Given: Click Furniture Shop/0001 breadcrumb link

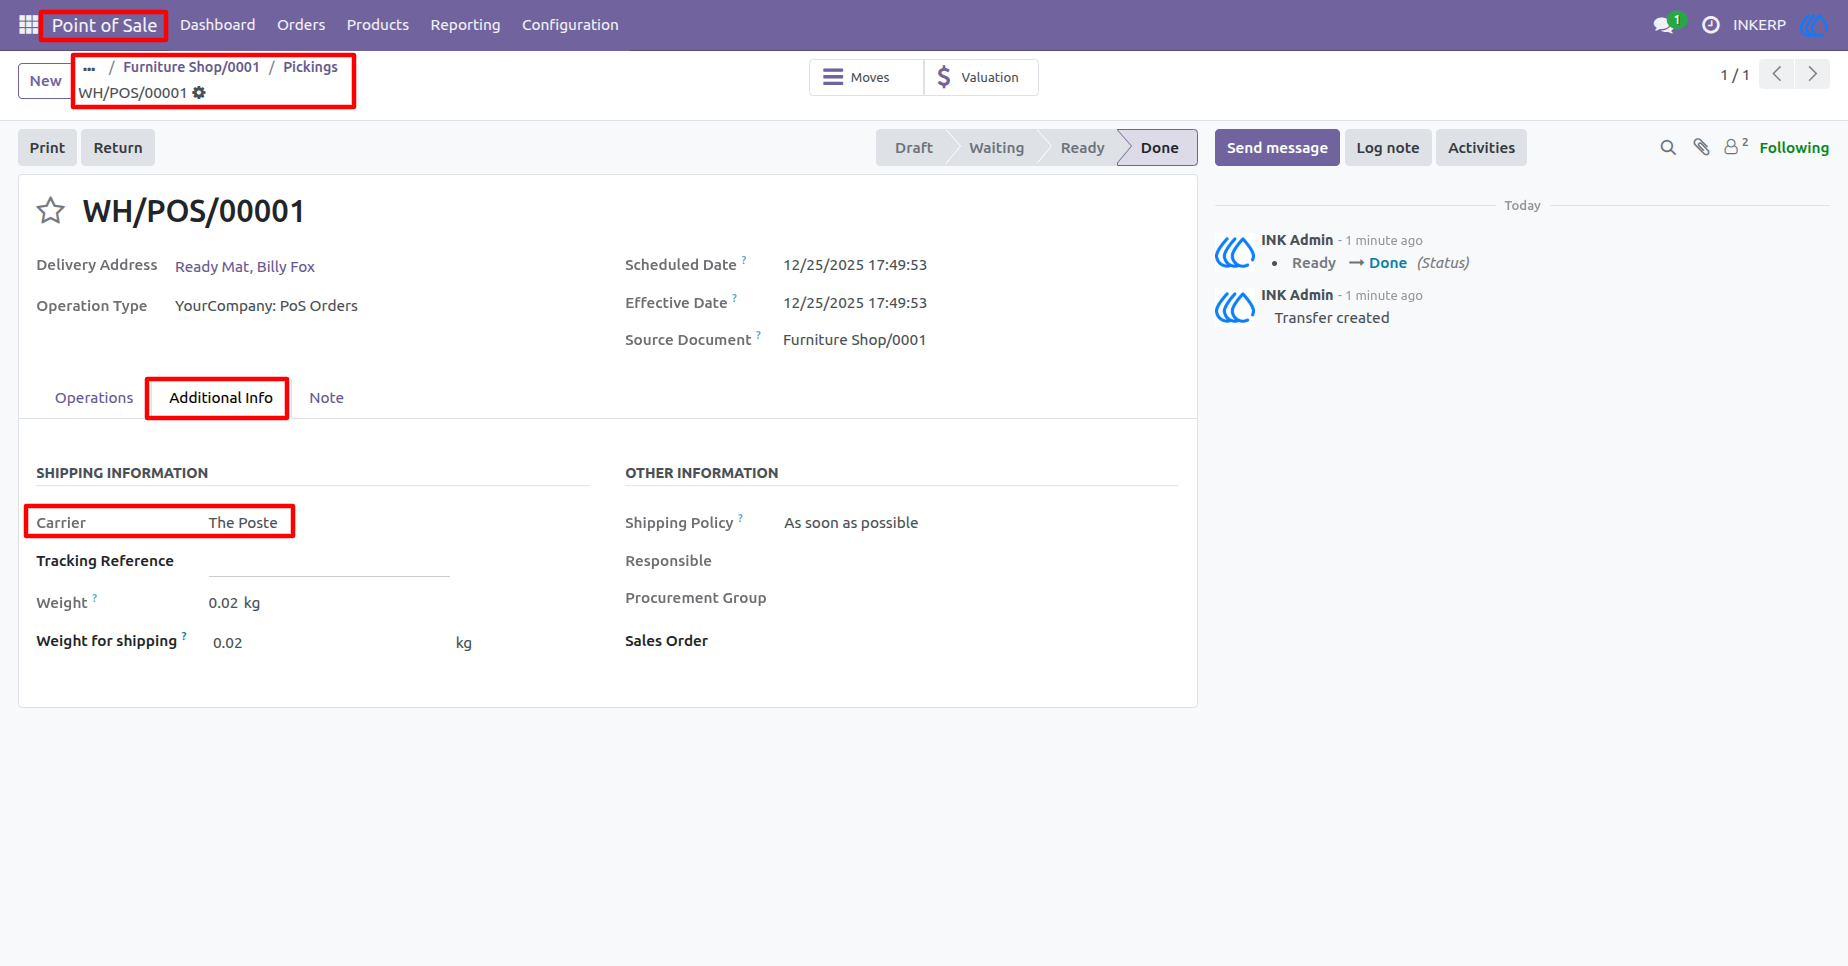Looking at the screenshot, I should tap(191, 67).
